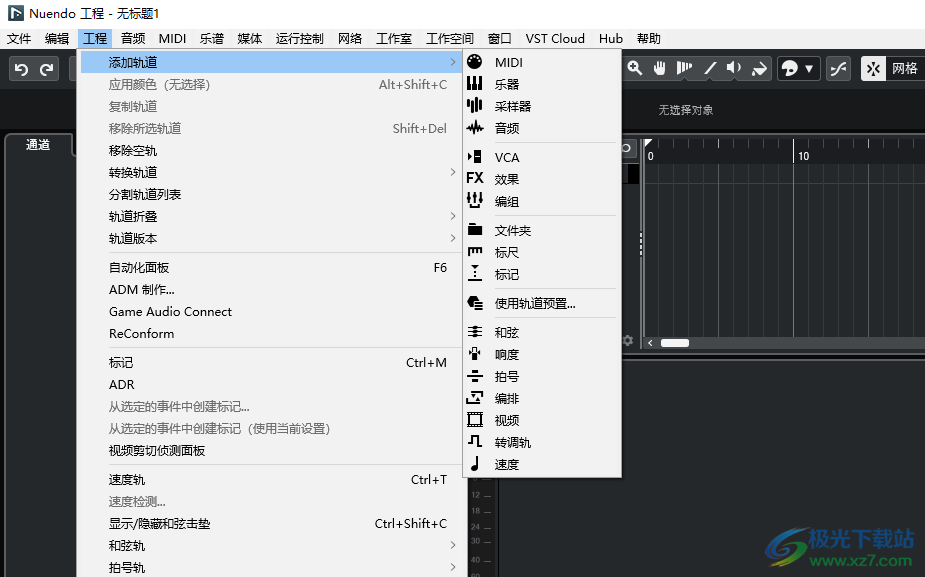This screenshot has height=577, width=925.
Task: Open the 音频 menu in menu bar
Action: pyautogui.click(x=132, y=39)
